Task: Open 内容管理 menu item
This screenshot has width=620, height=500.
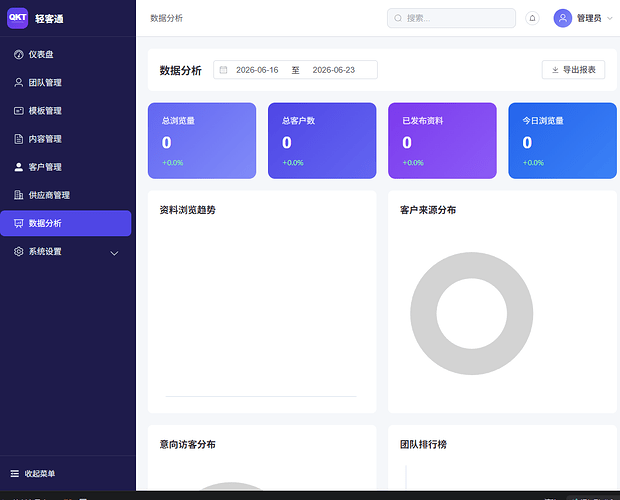Action: point(66,139)
